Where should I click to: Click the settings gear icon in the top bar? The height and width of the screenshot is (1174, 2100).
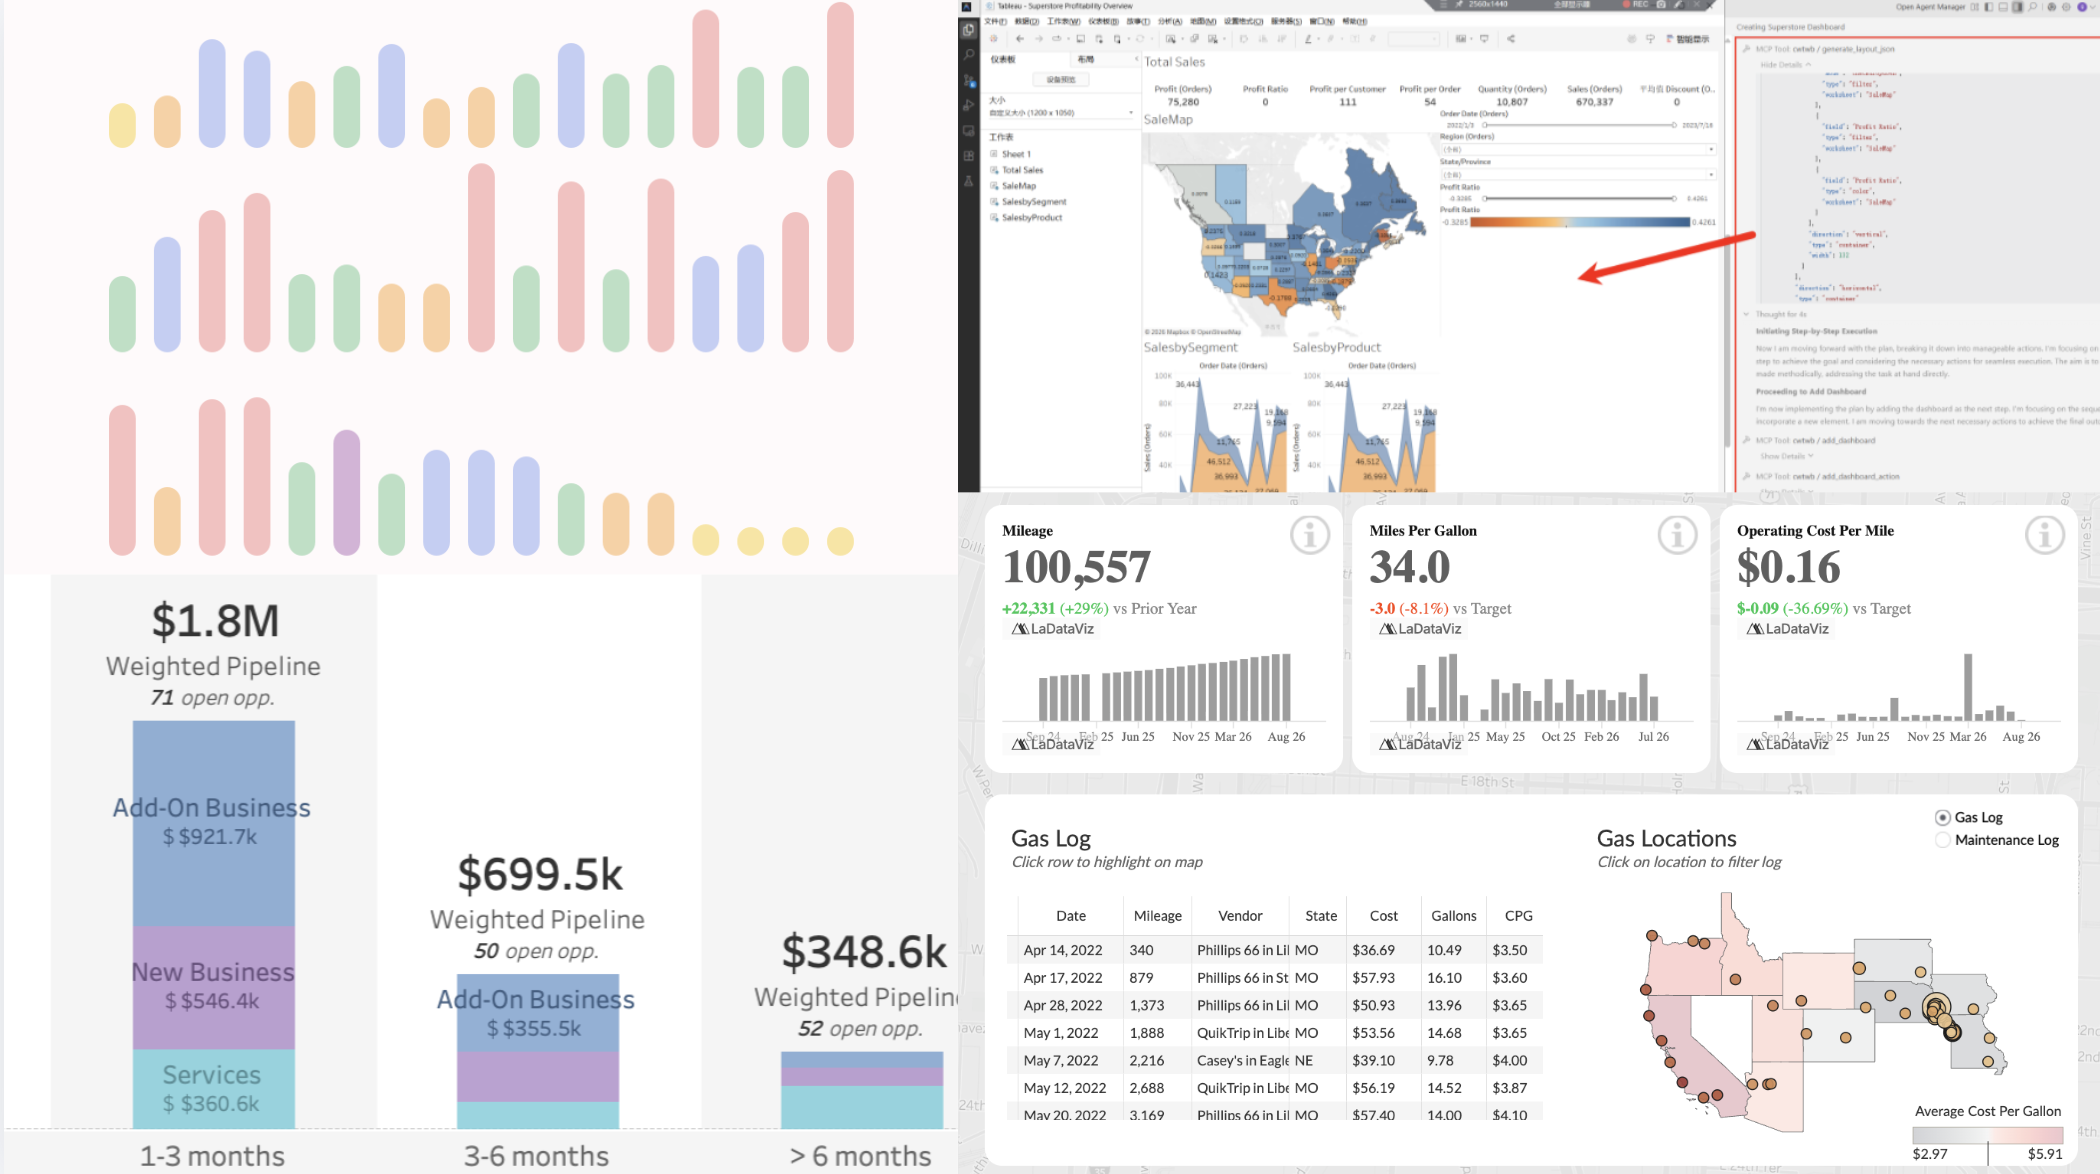pos(2064,7)
